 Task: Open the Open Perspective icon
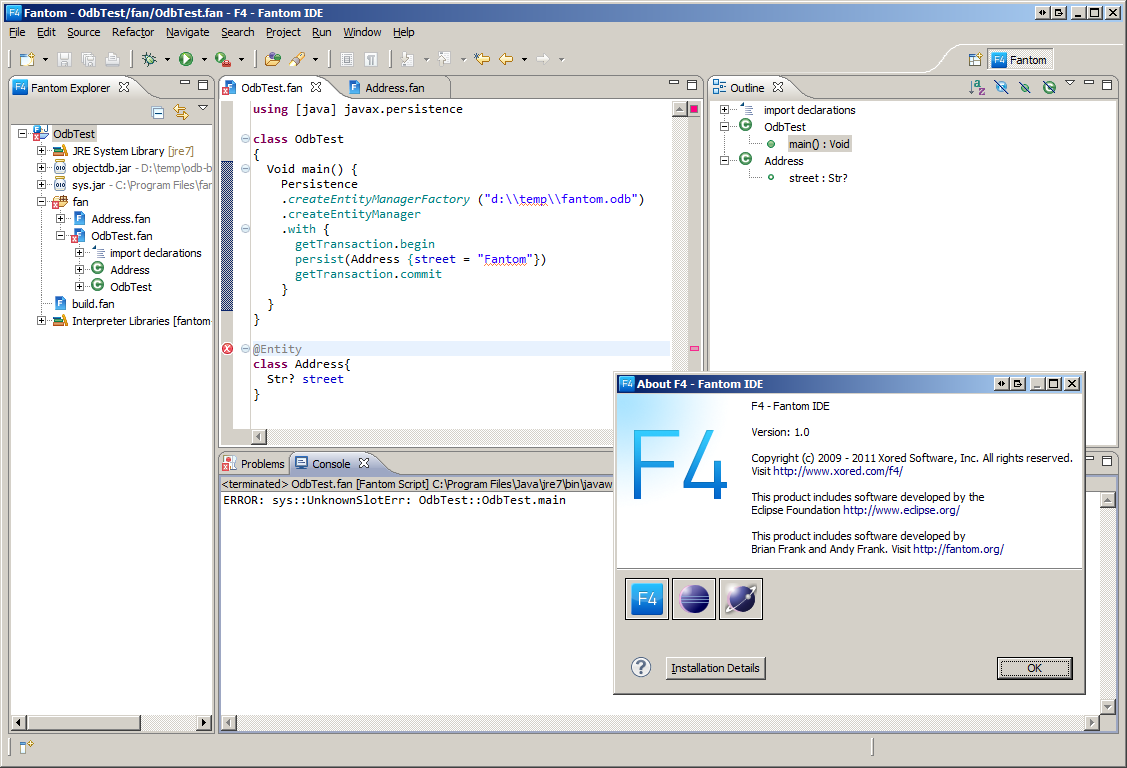(975, 60)
